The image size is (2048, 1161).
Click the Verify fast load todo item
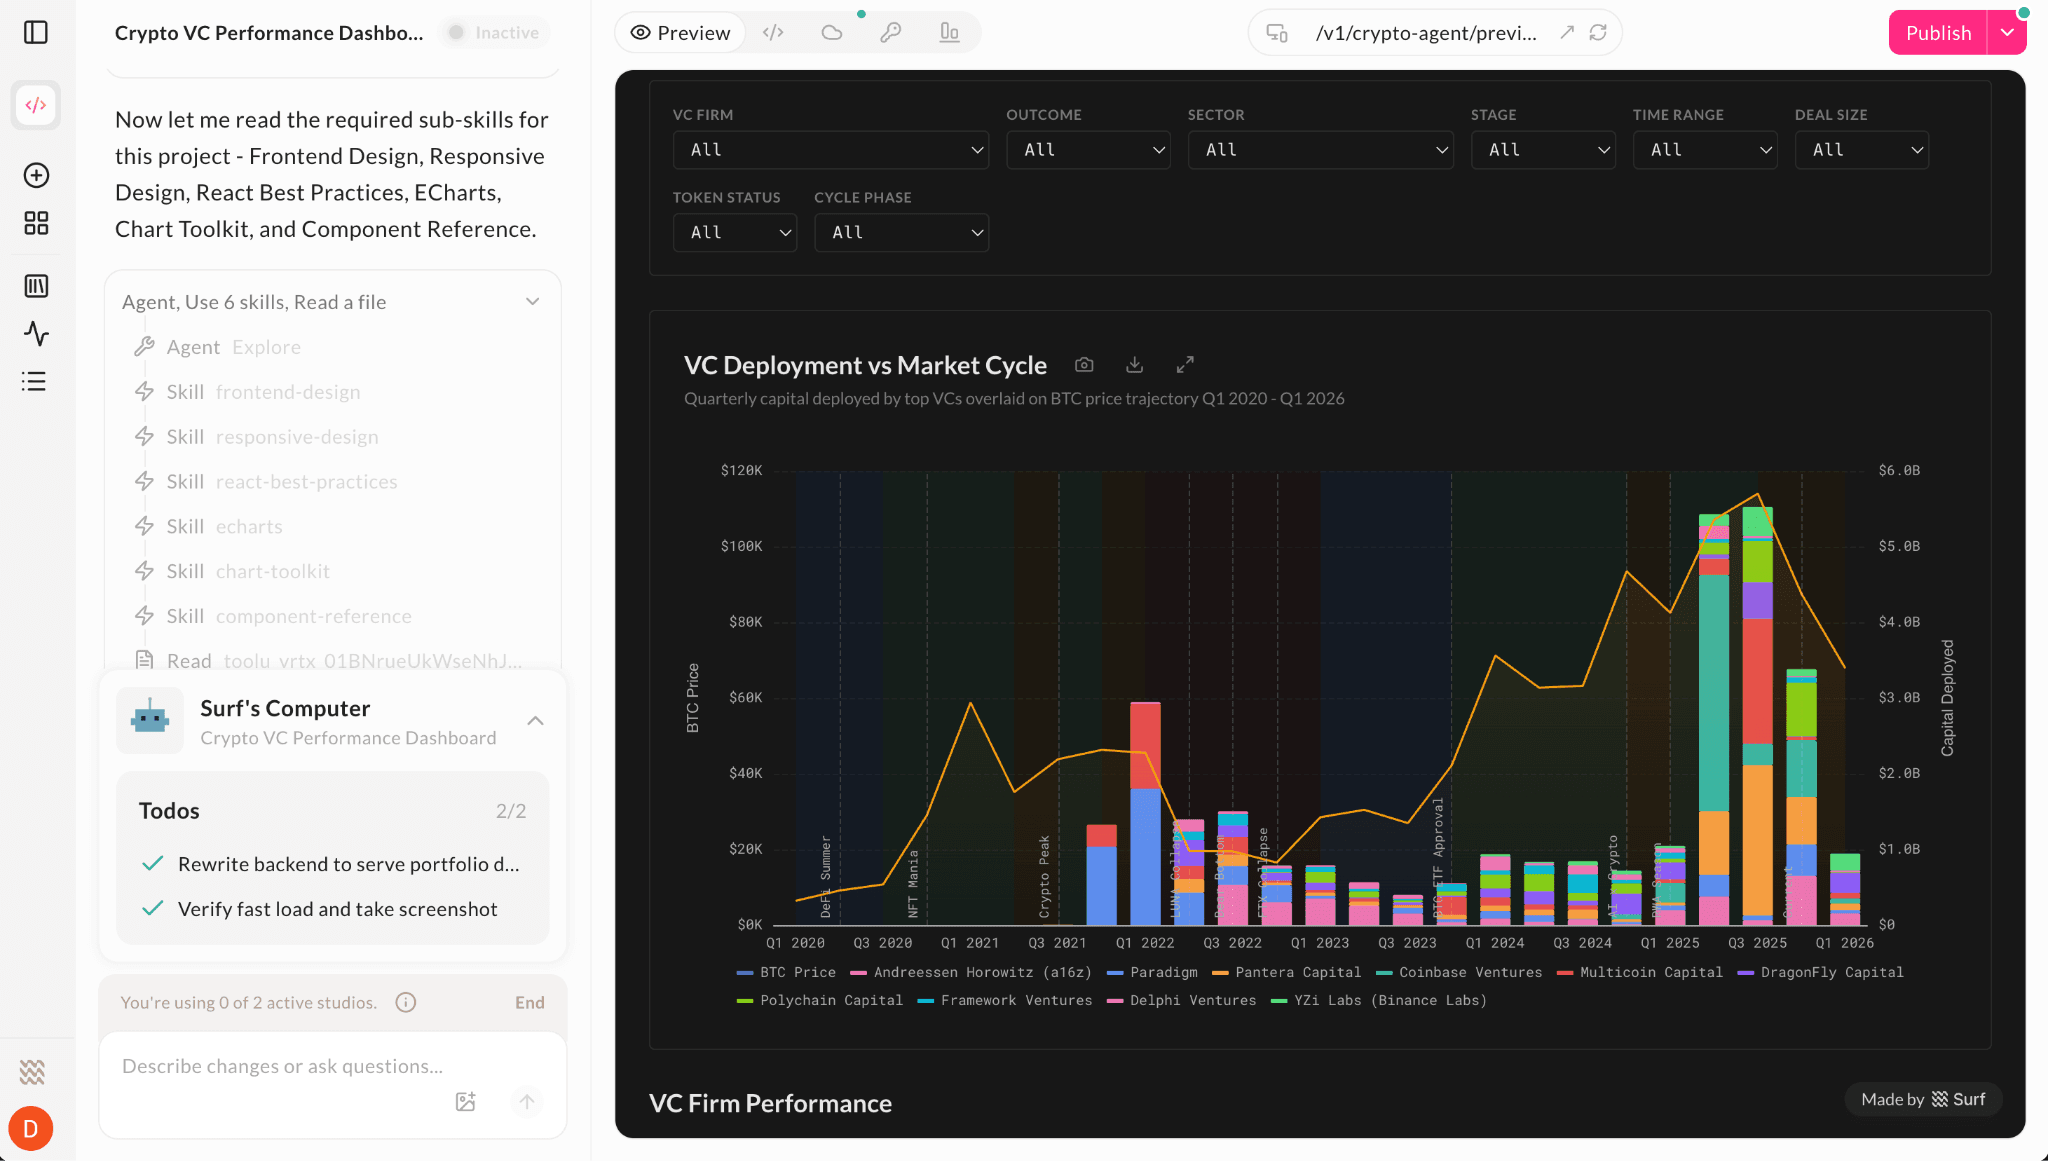[320, 909]
